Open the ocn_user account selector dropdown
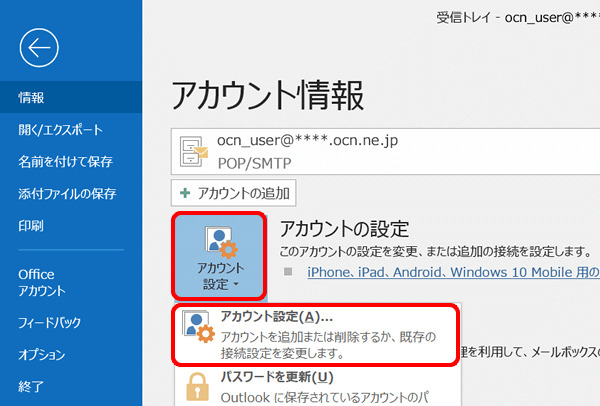Viewport: 600px width, 406px height. tap(385, 152)
